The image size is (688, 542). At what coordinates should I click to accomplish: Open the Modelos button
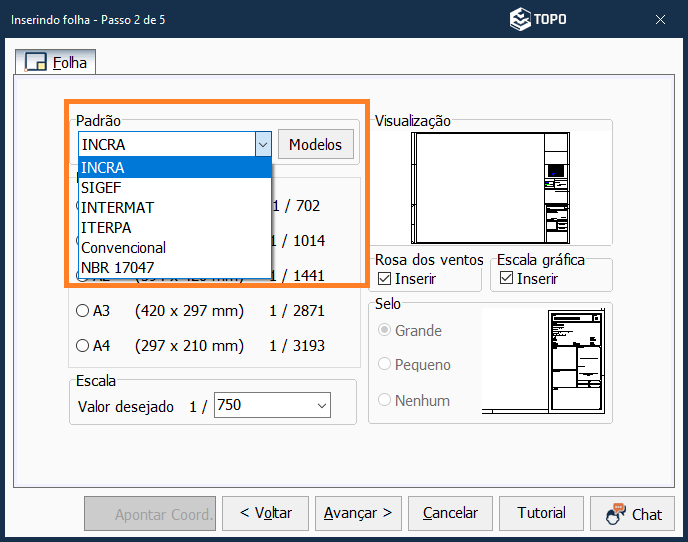coord(315,145)
